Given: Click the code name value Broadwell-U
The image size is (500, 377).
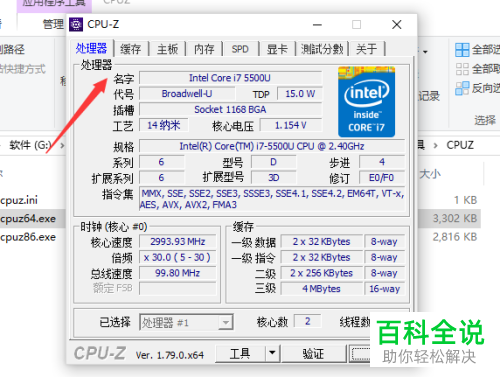Looking at the screenshot, I should [x=187, y=94].
